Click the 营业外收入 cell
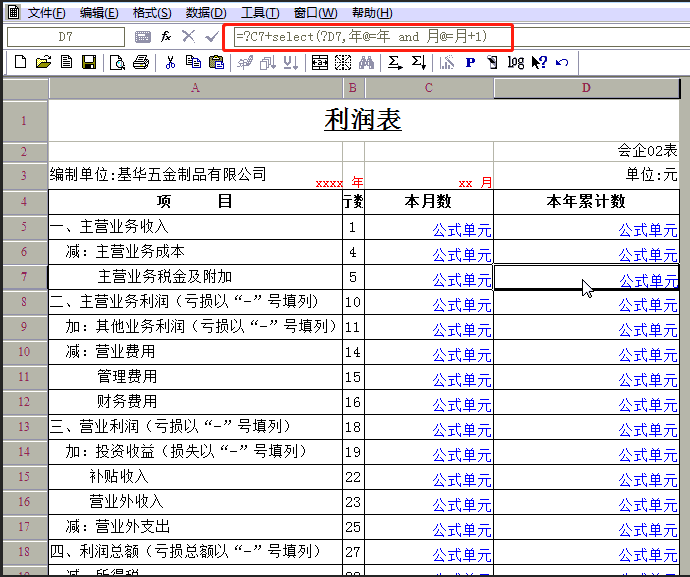The width and height of the screenshot is (690, 577). point(195,502)
